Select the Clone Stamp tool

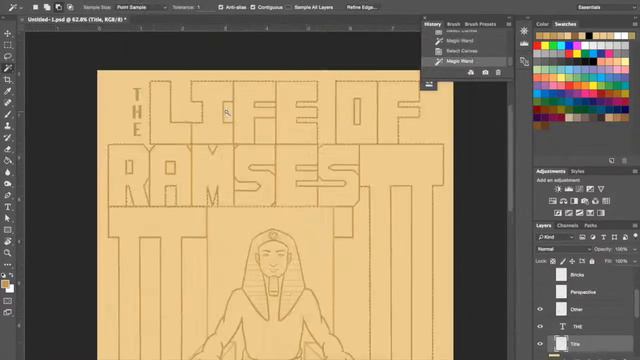7,126
